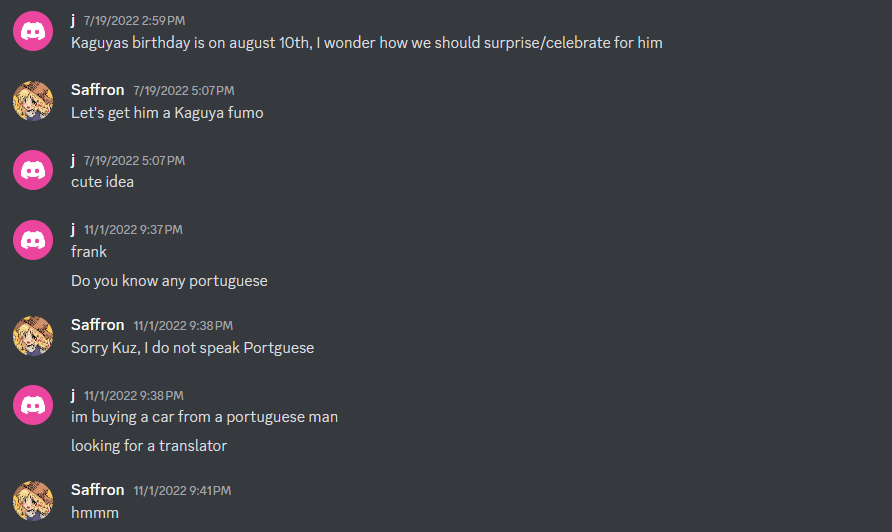Click j's avatar beside the Portuguese car message
The image size is (892, 532).
click(x=33, y=405)
